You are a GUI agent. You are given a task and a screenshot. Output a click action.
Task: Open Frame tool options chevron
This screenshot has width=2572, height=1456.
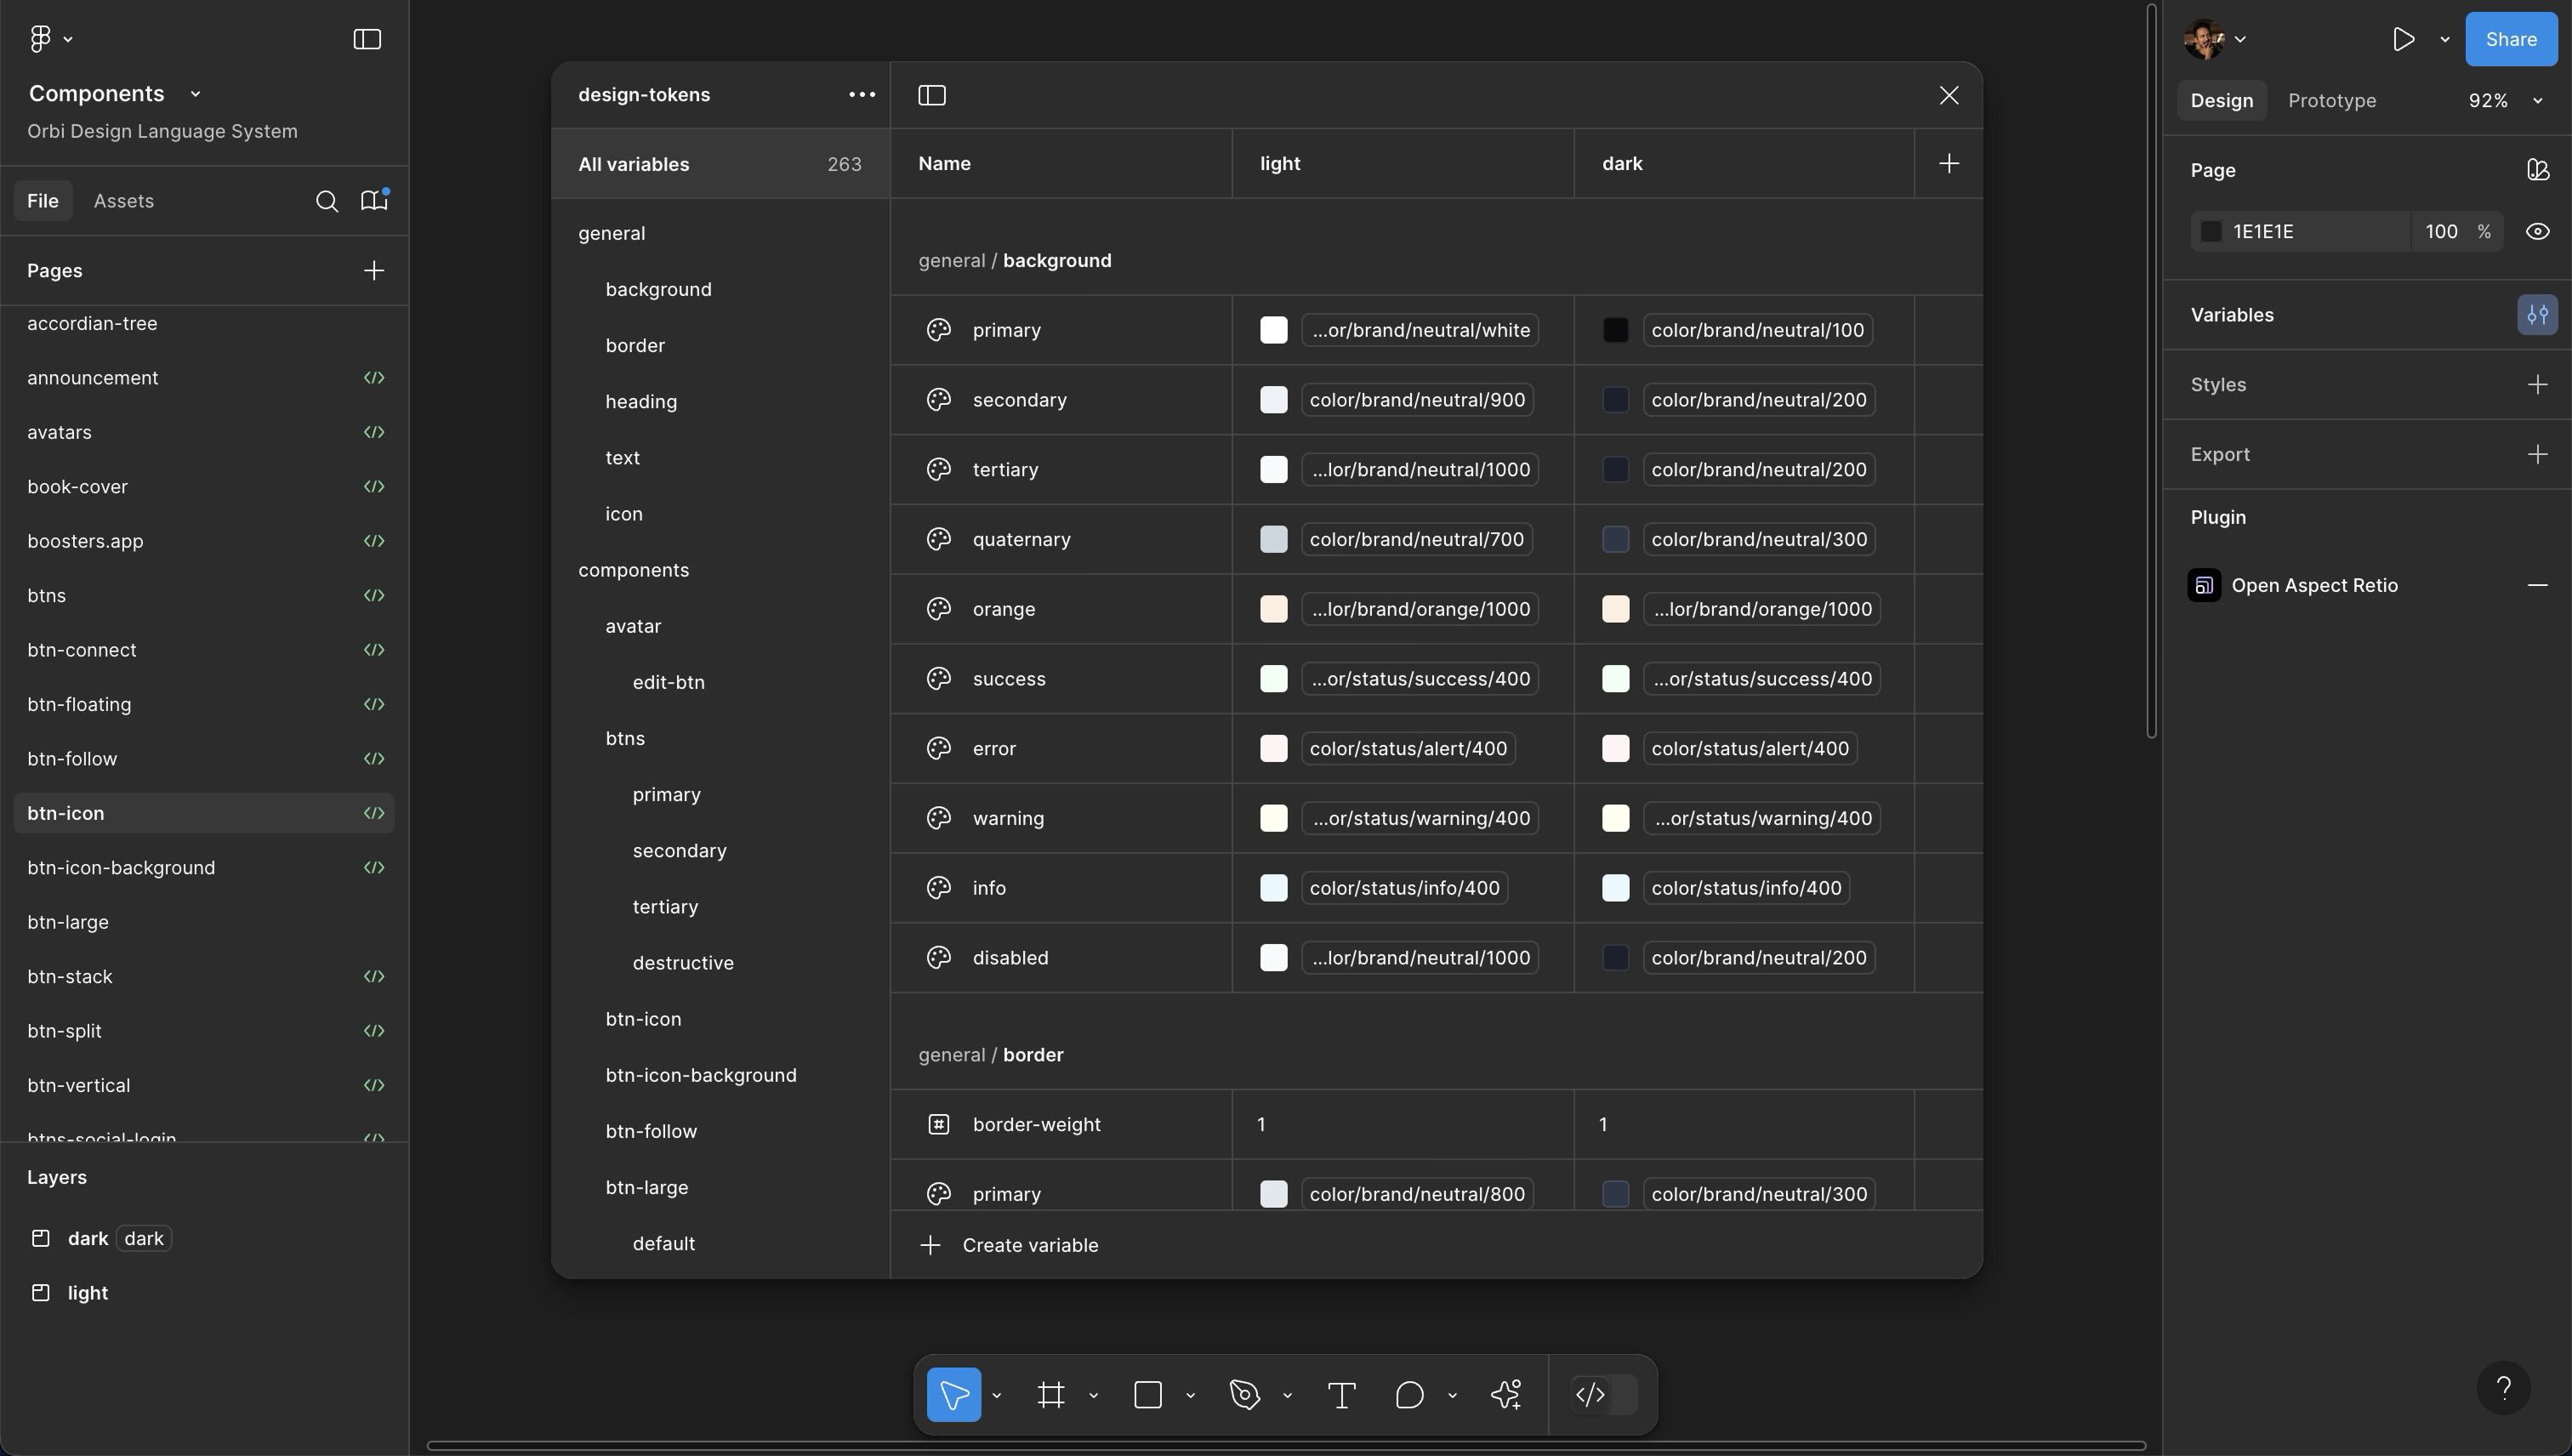pyautogui.click(x=1093, y=1396)
